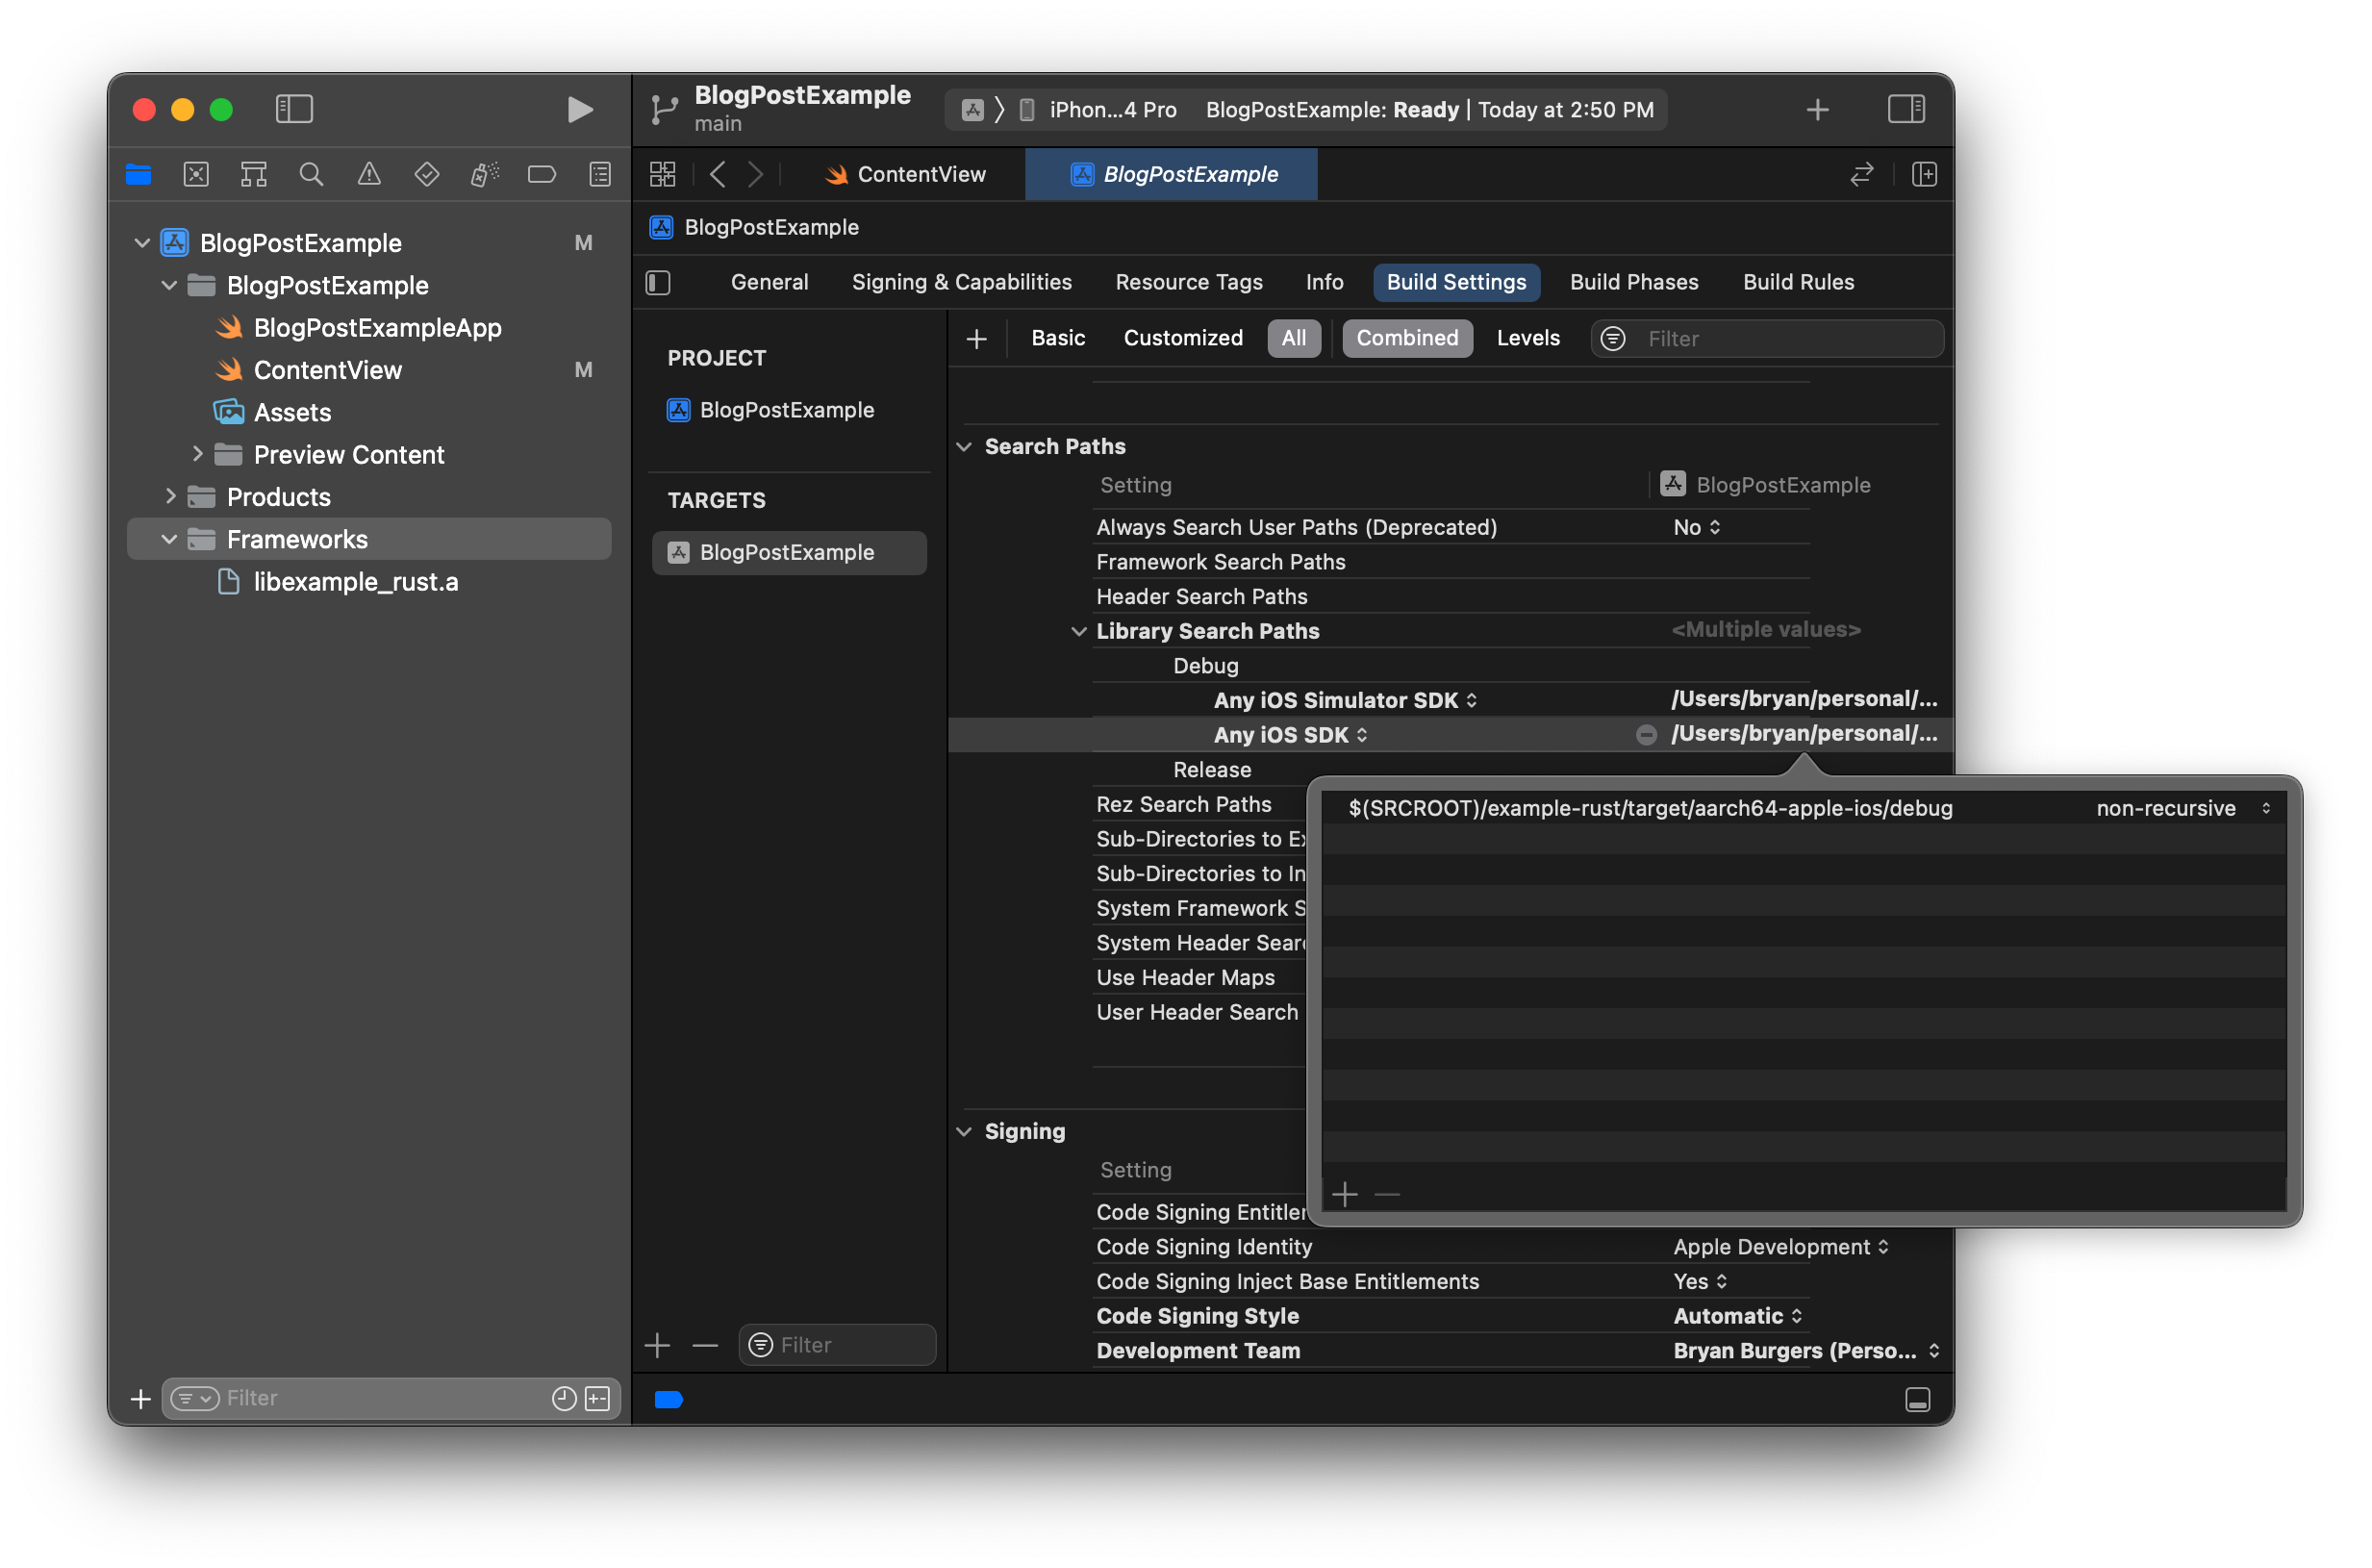Viewport: 2372px width, 1568px height.
Task: Change Always Search User Paths value
Action: pos(1696,527)
